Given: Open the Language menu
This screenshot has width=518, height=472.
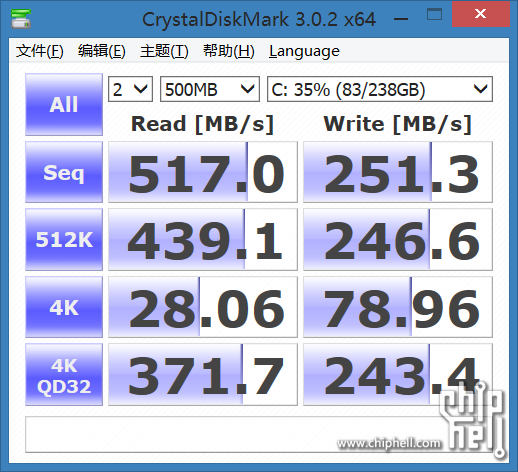Looking at the screenshot, I should click(x=304, y=51).
